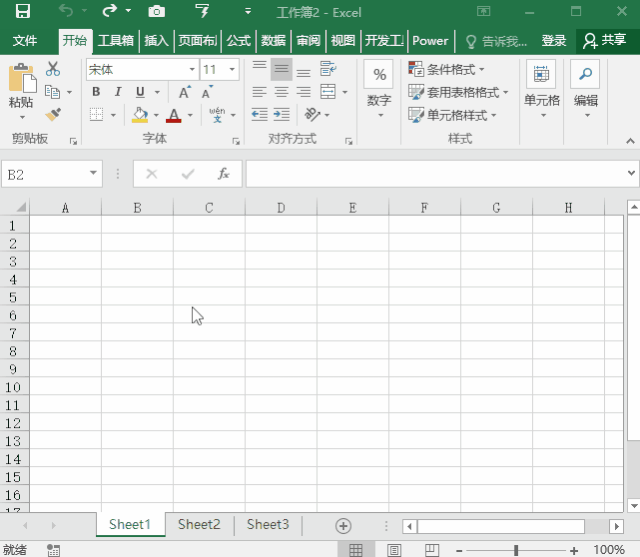Click the text orientation icon
The height and width of the screenshot is (557, 640).
pyautogui.click(x=313, y=115)
